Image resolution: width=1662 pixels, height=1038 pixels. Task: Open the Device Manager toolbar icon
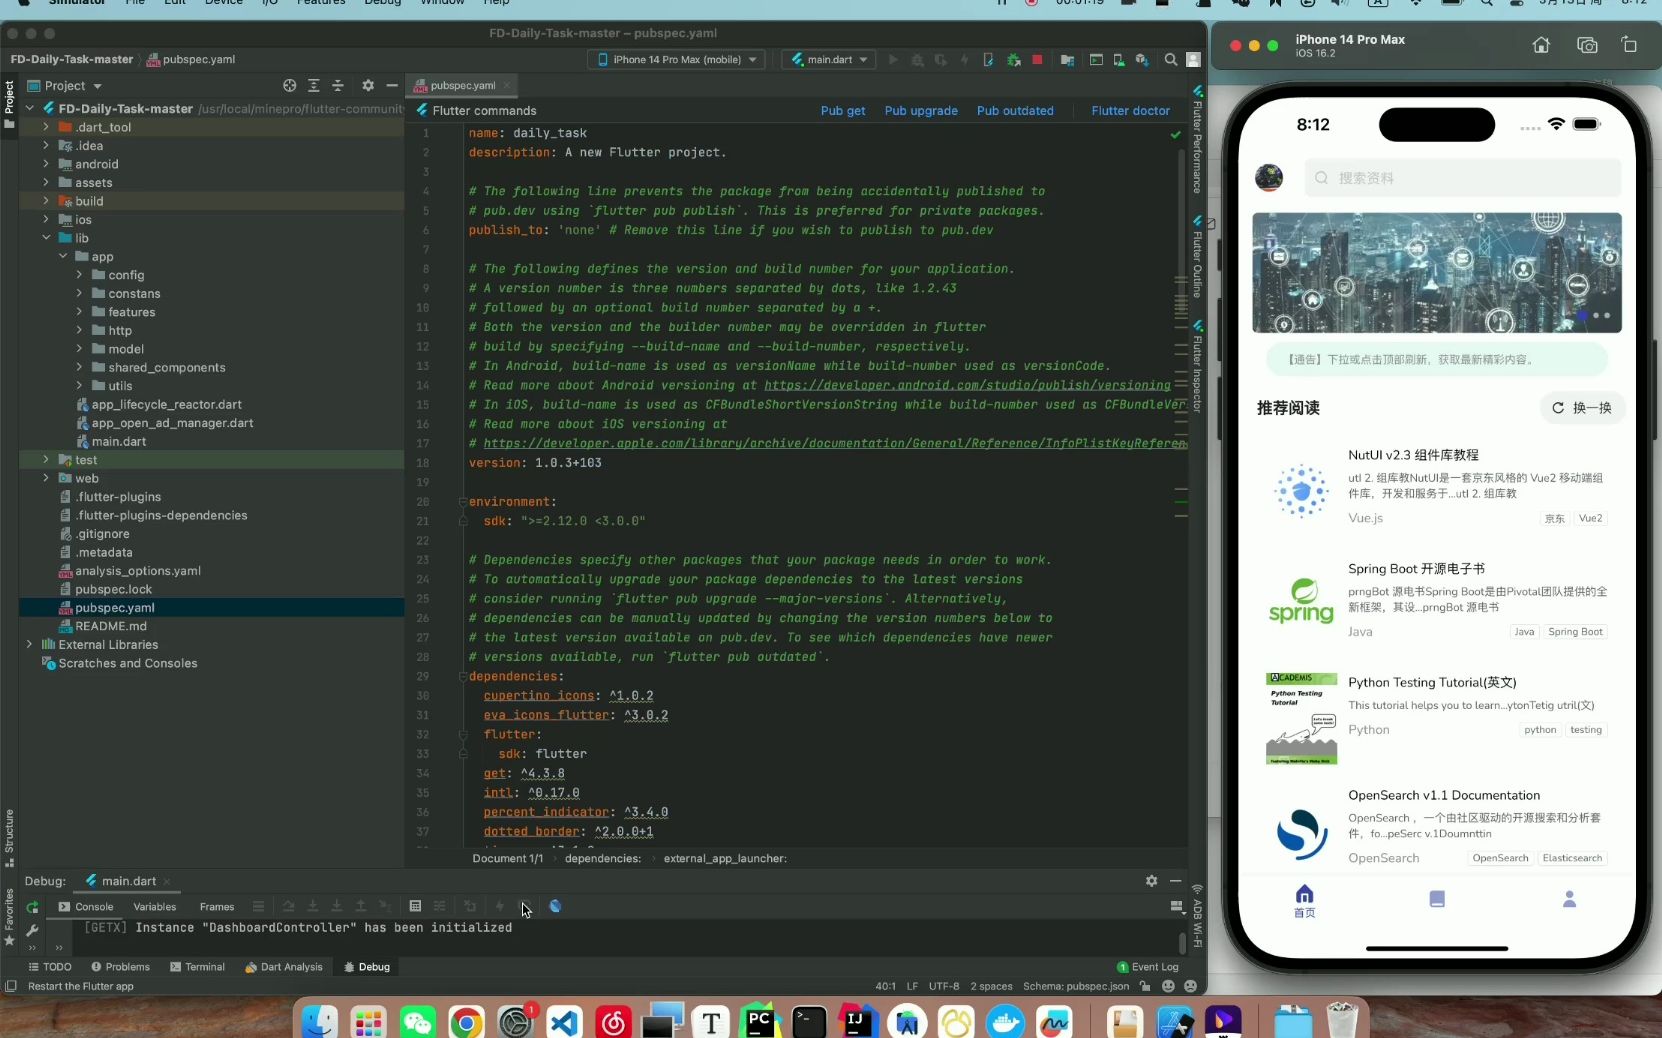pos(1119,60)
